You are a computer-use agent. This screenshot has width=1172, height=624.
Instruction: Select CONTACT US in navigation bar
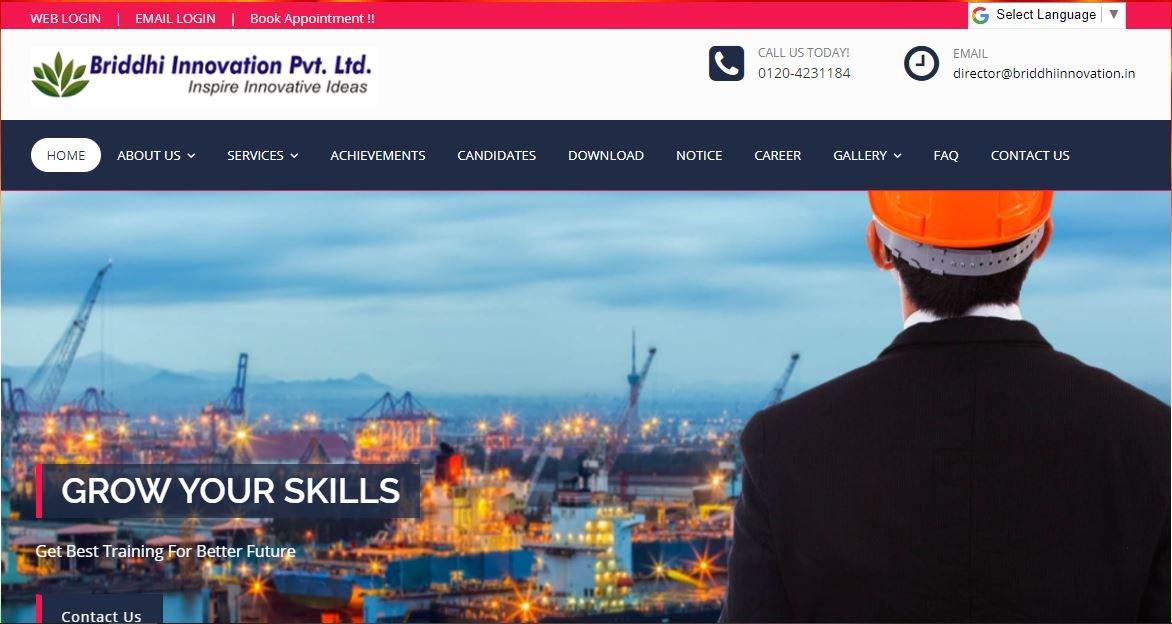1029,155
